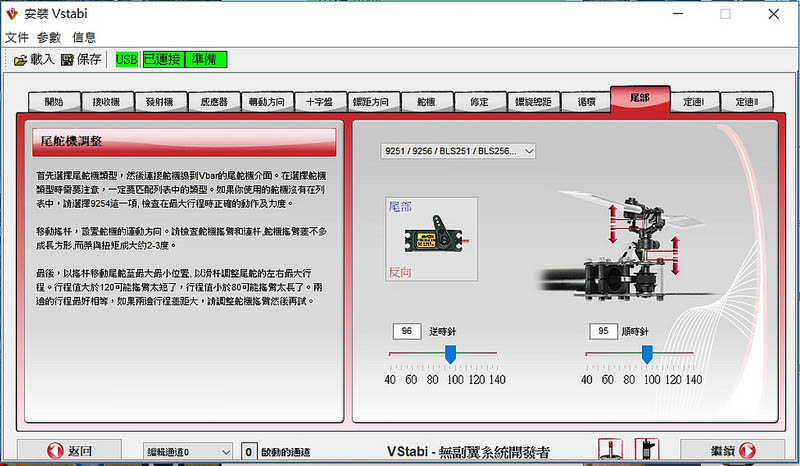Click the 順時針 label
The height and width of the screenshot is (466, 800).
point(635,332)
